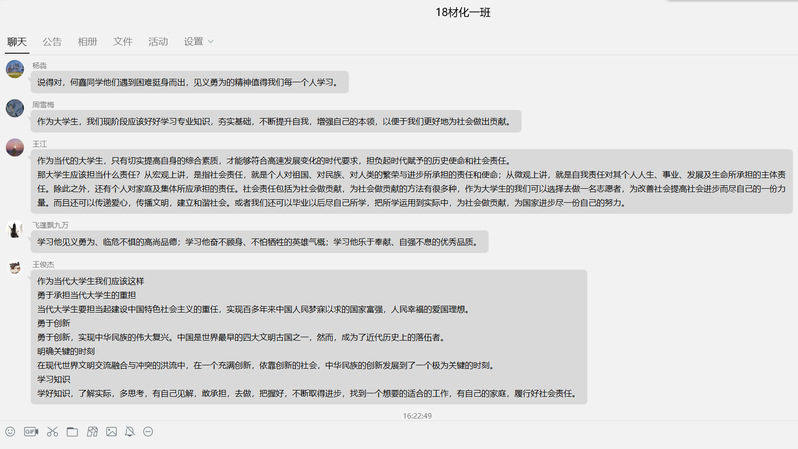Select the 活动 tab
This screenshot has height=449, width=798.
158,42
